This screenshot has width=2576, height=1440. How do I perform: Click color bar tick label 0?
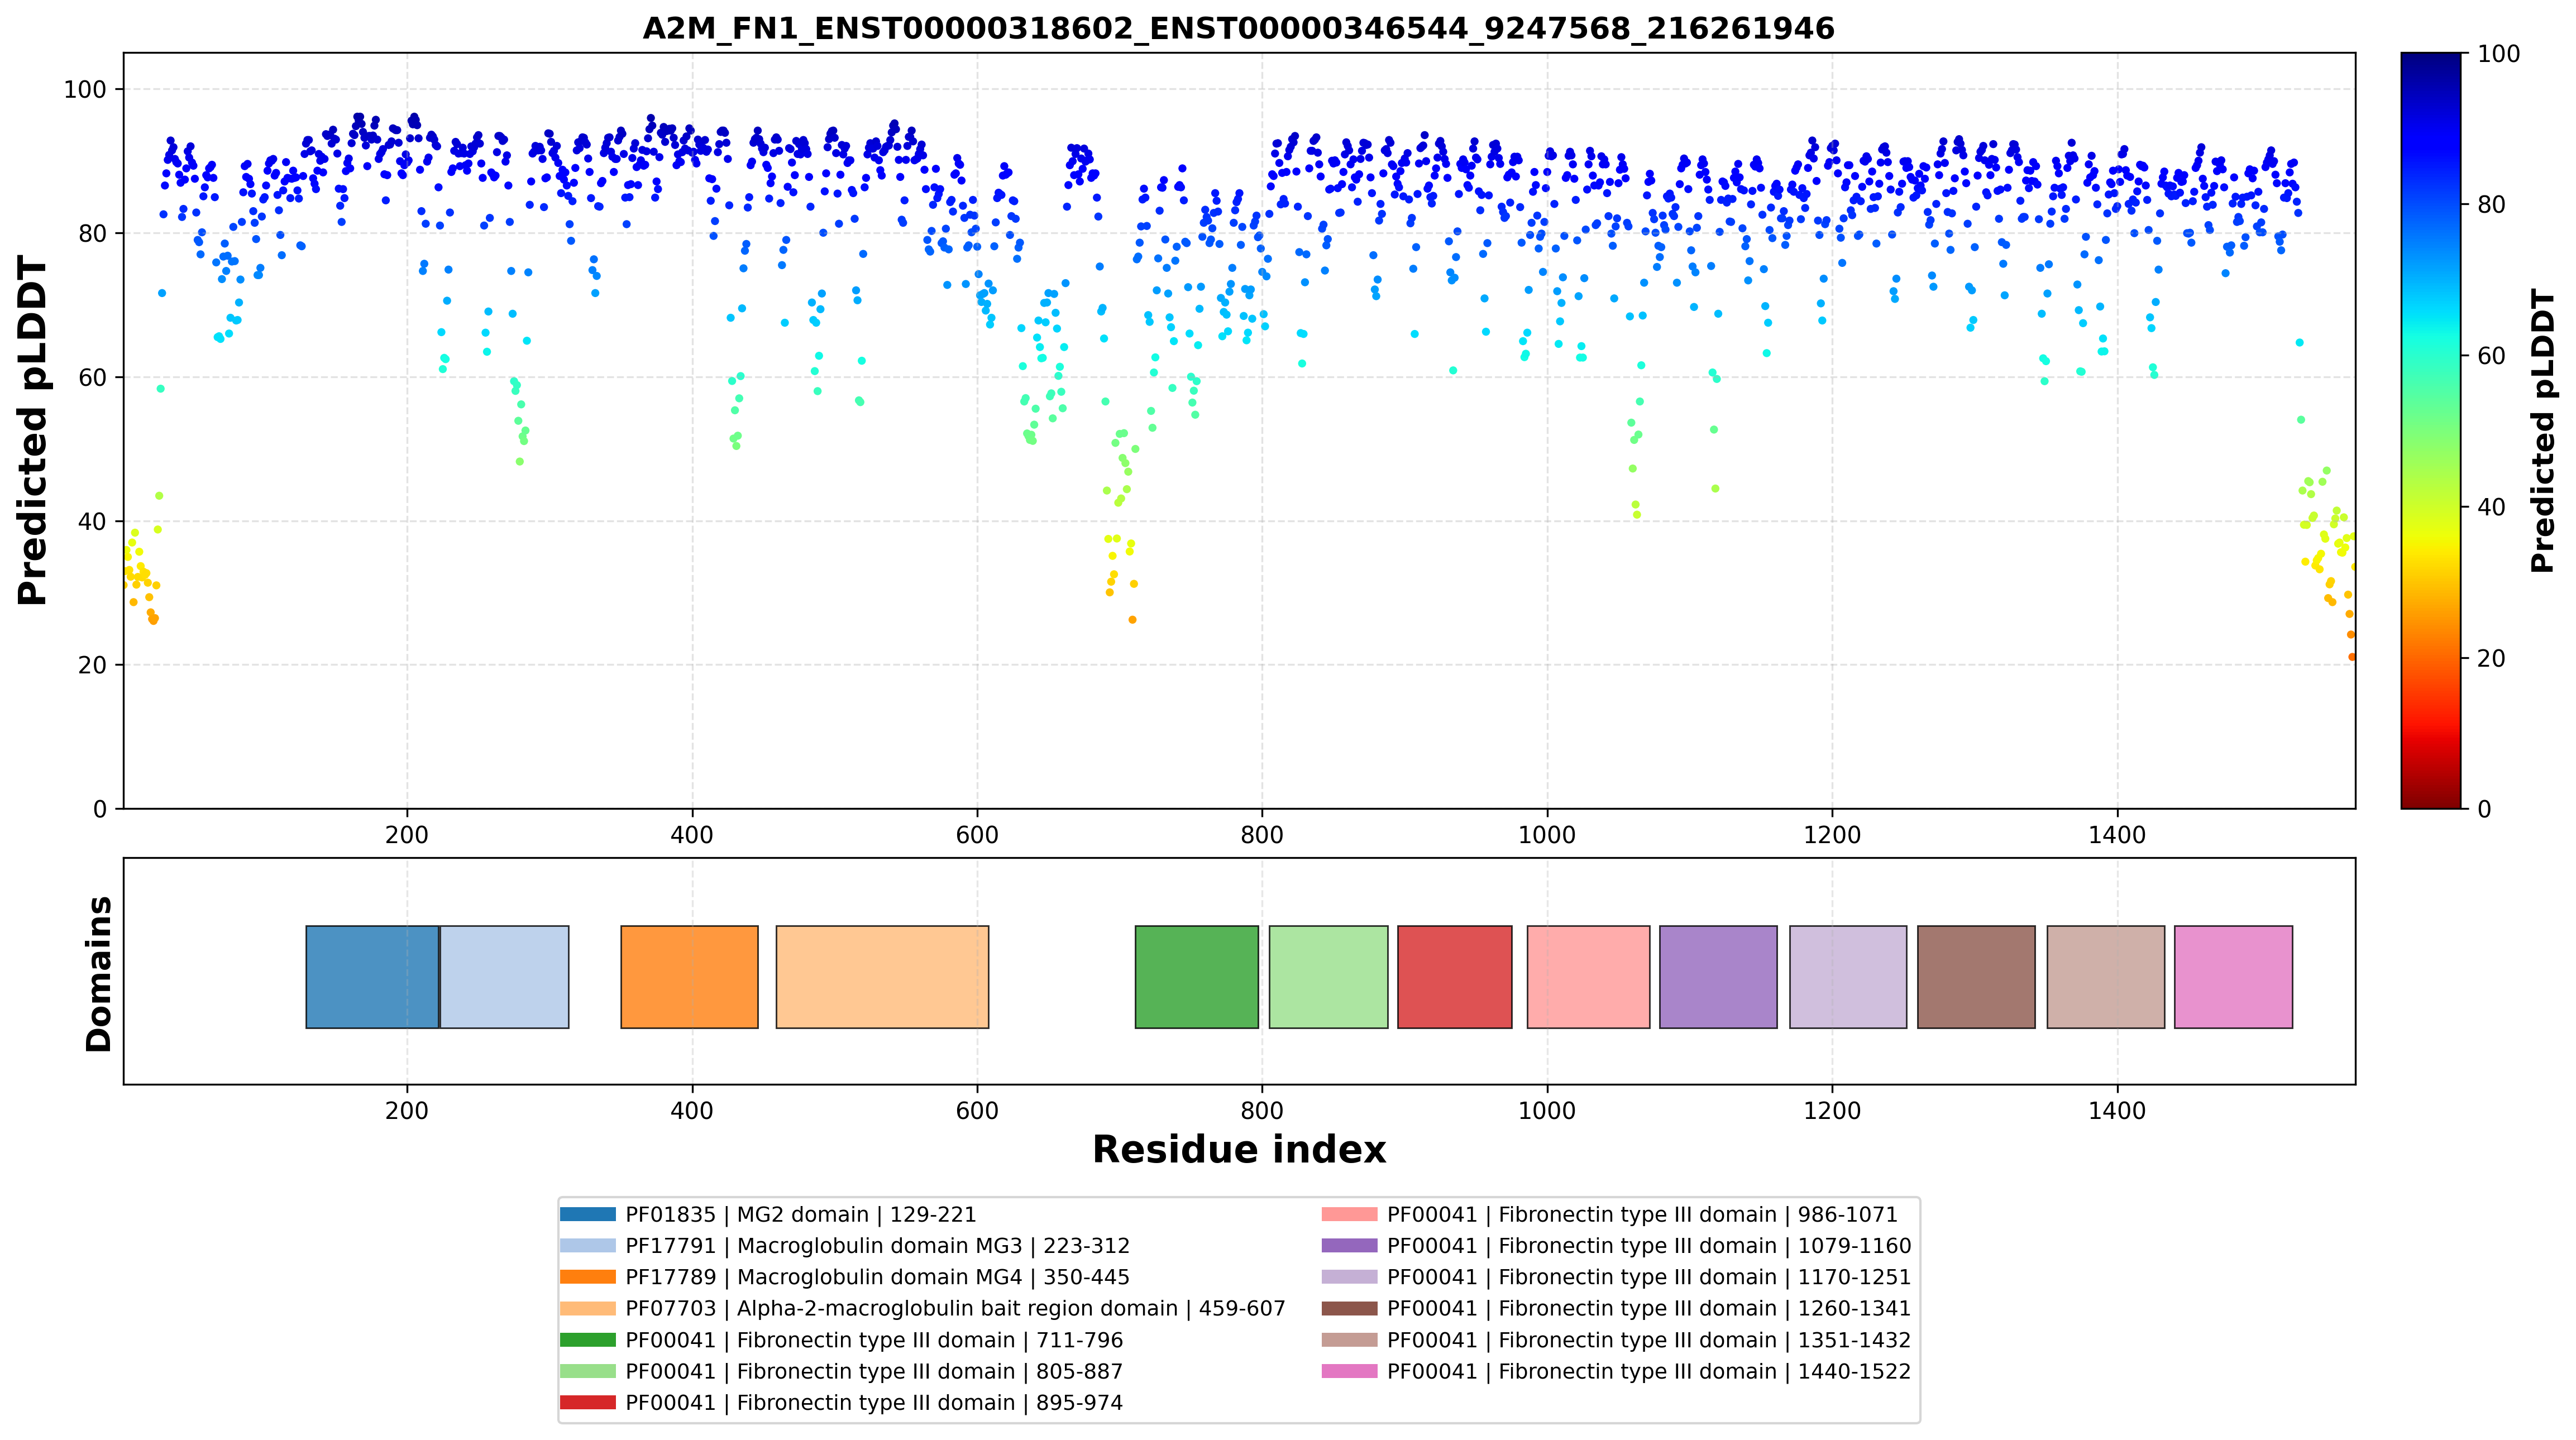point(2484,809)
